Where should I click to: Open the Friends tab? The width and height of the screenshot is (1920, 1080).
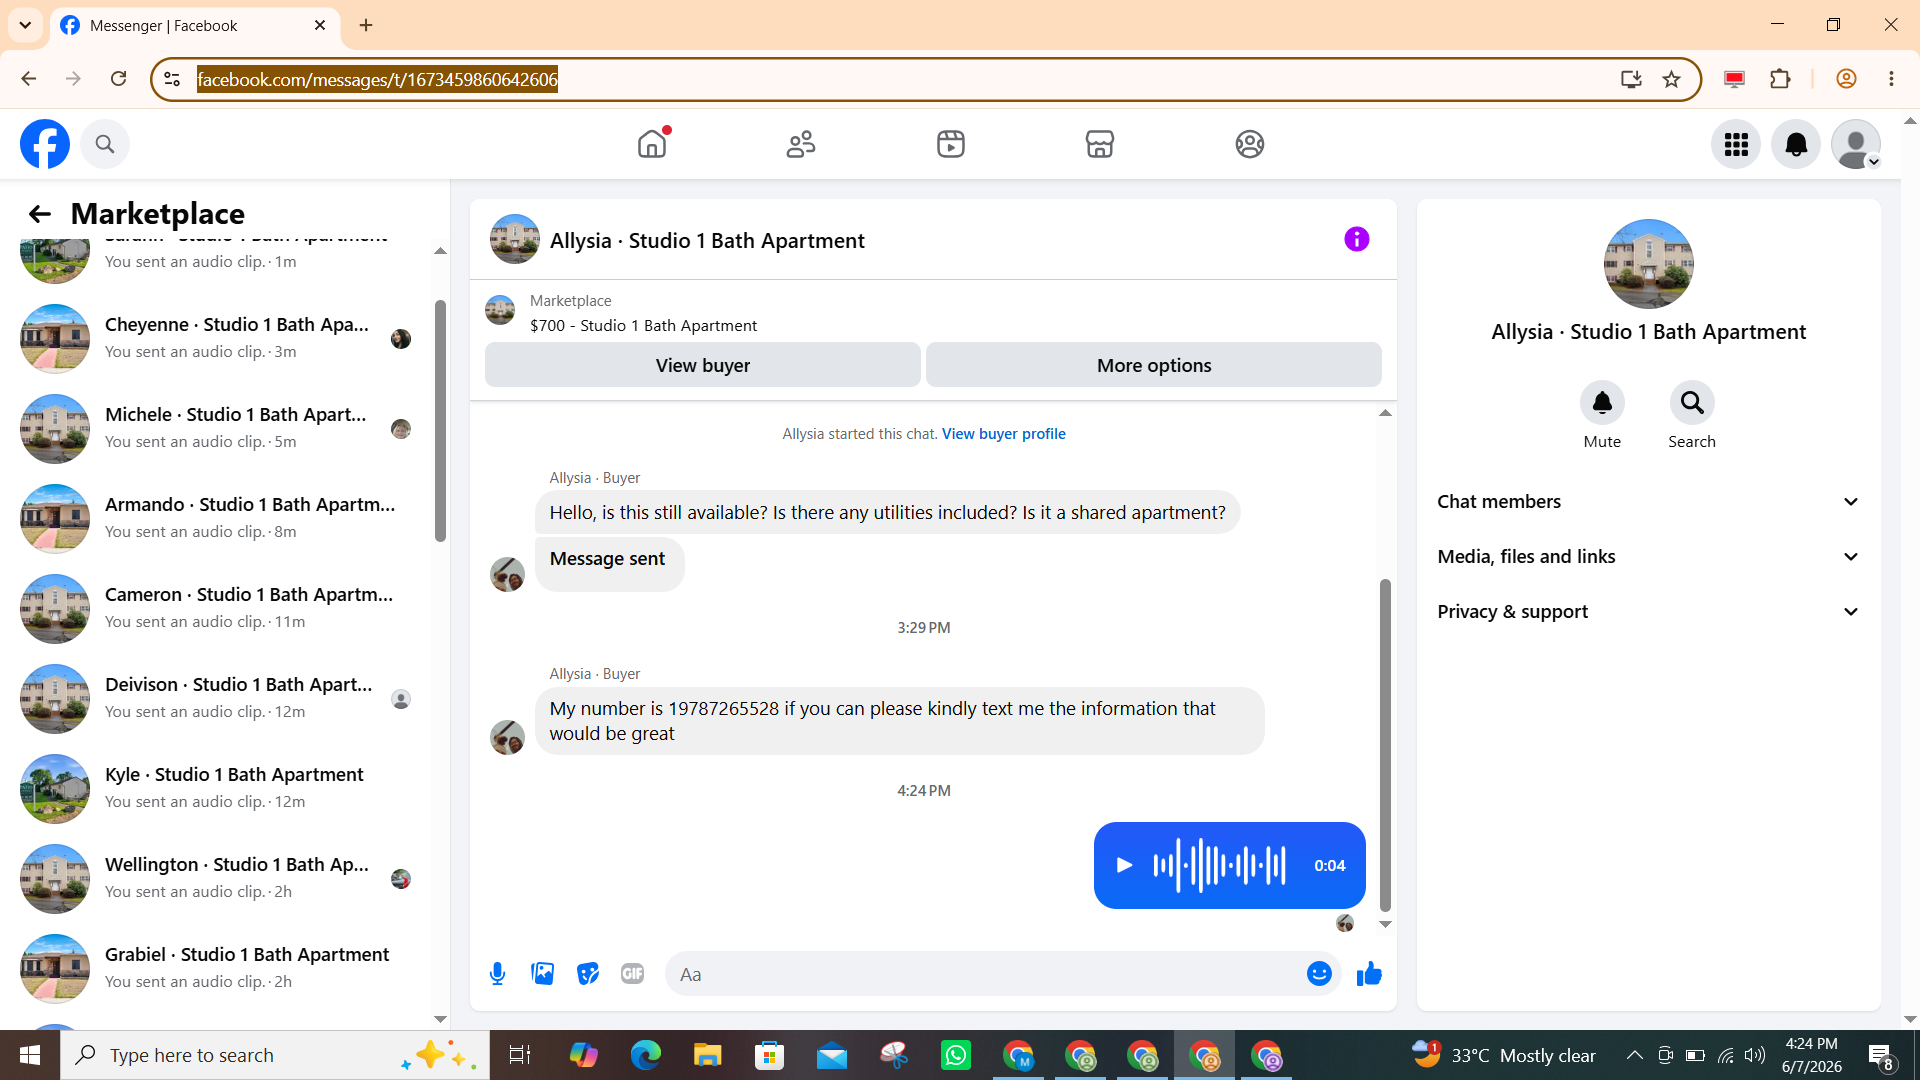pos(801,144)
